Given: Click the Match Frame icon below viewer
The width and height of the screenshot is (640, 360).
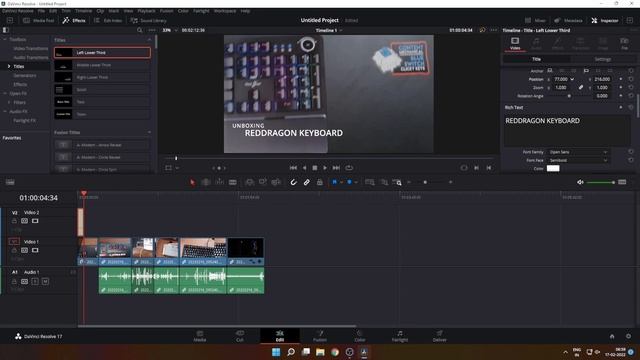Looking at the screenshot, I should click(464, 168).
